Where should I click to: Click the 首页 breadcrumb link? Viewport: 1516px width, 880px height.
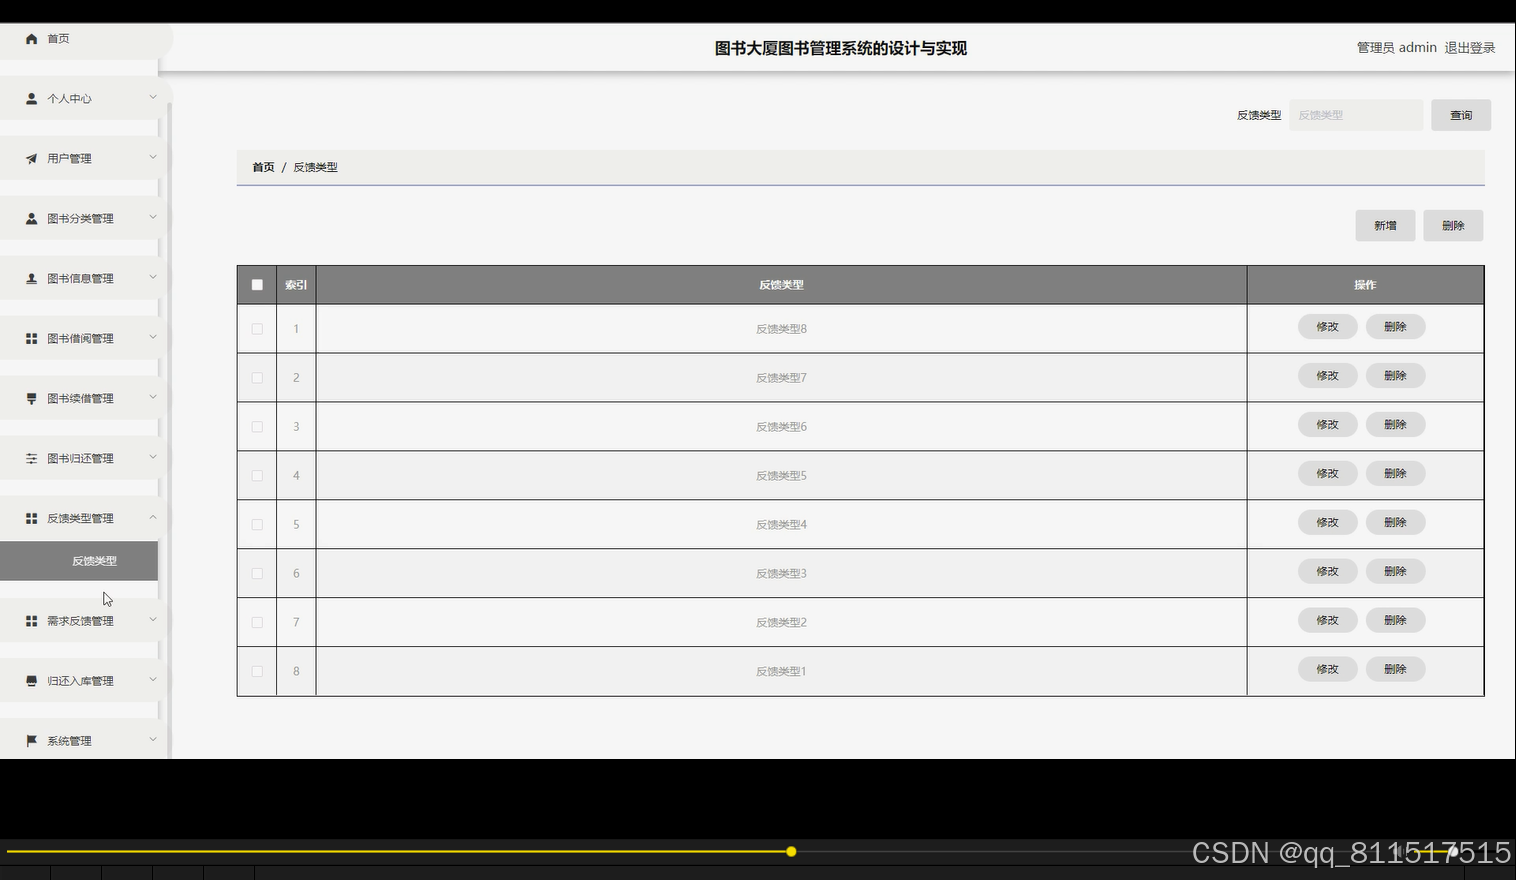click(263, 167)
